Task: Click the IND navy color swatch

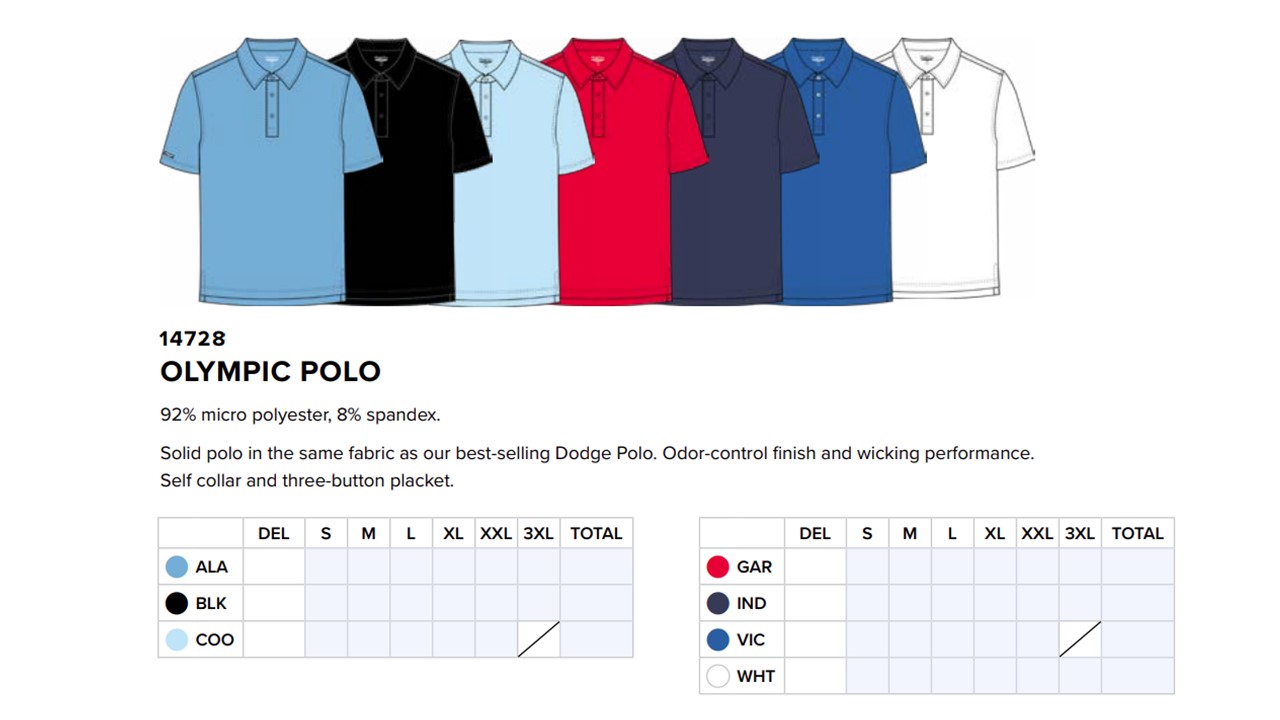Action: 718,603
